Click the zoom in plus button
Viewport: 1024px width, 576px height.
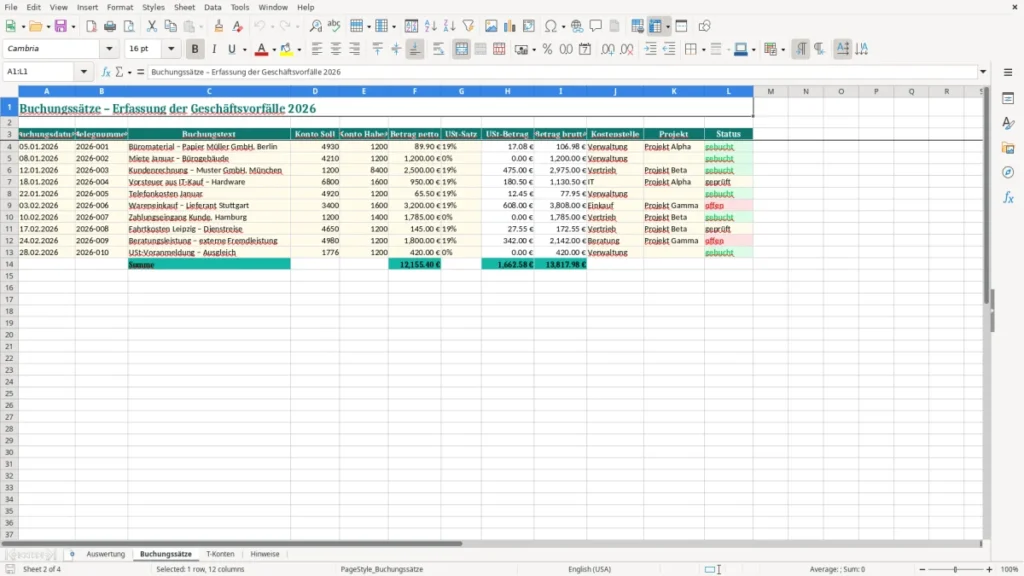[x=989, y=569]
